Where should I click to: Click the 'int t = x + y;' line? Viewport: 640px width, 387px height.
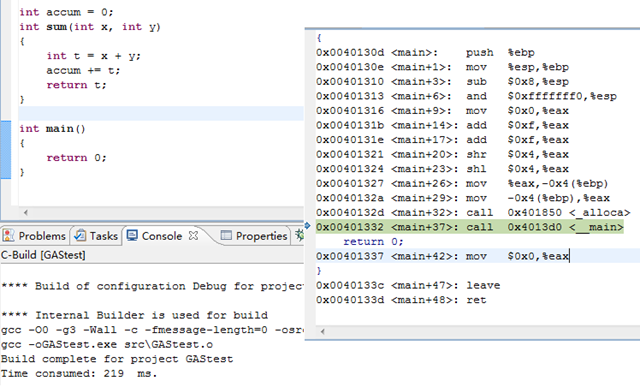click(x=93, y=56)
